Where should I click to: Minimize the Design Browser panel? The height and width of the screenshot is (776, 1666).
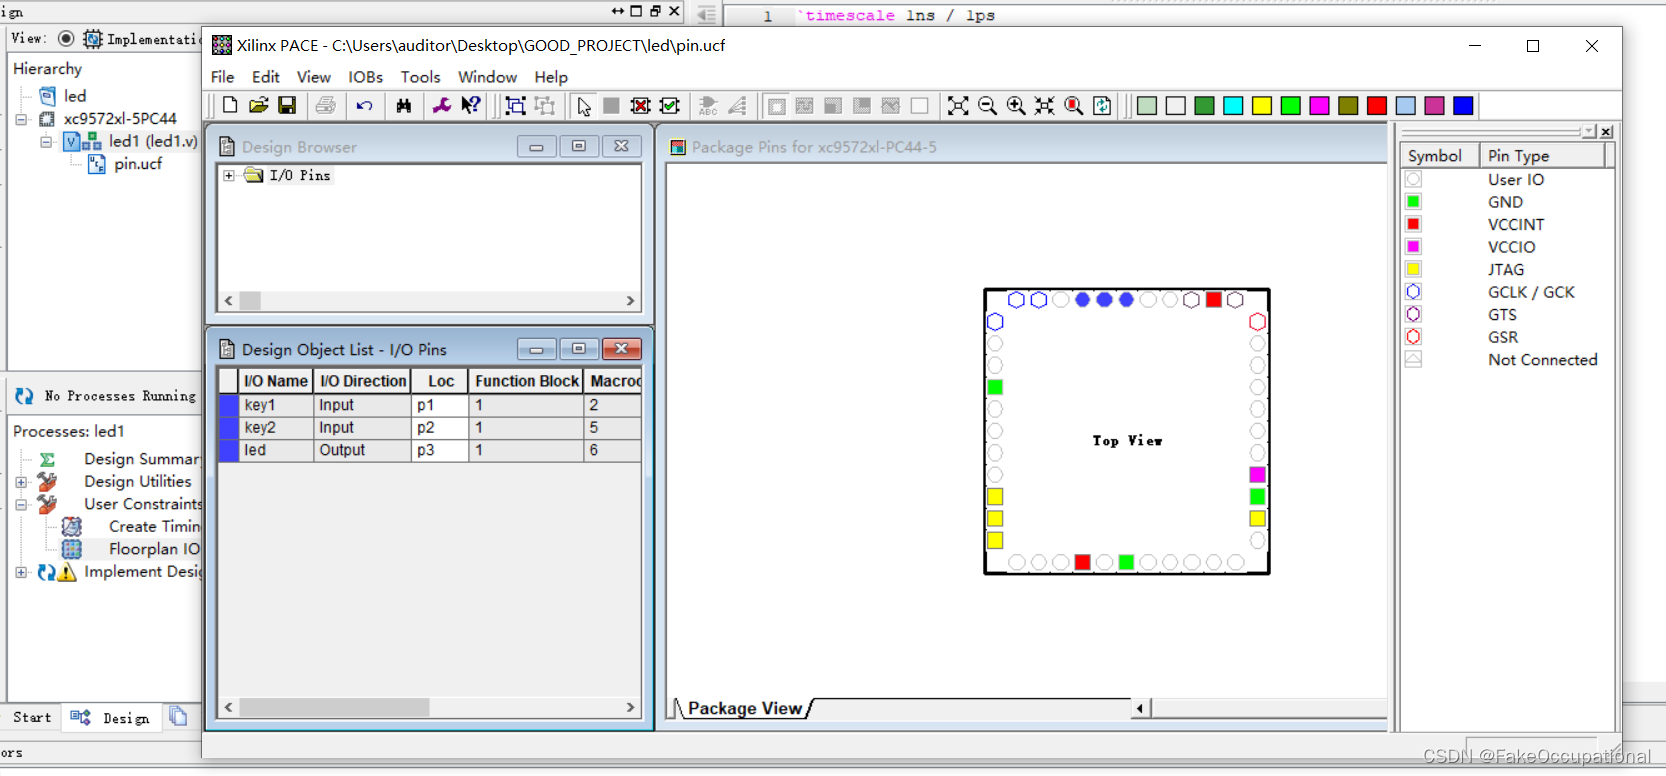536,147
